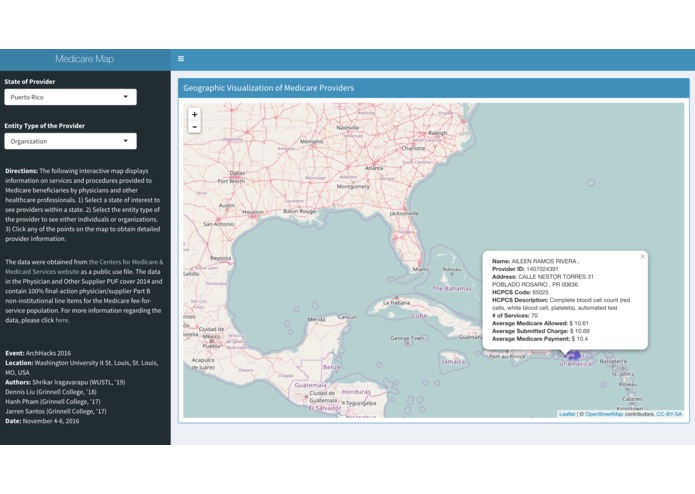Click the Guatemala label on the map
Viewport: 695px width, 494px height.
click(310, 385)
